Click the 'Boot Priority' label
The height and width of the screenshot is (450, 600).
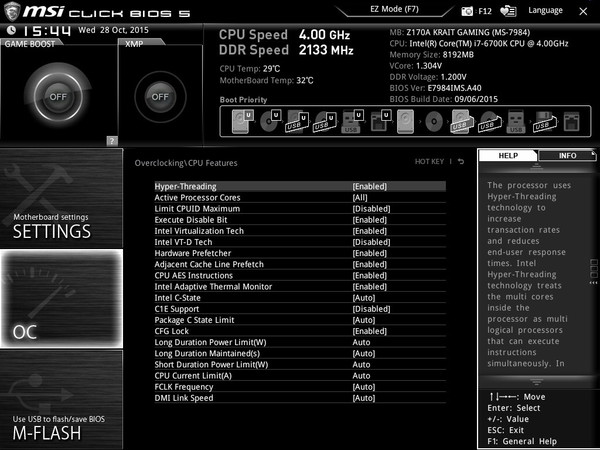[x=243, y=100]
